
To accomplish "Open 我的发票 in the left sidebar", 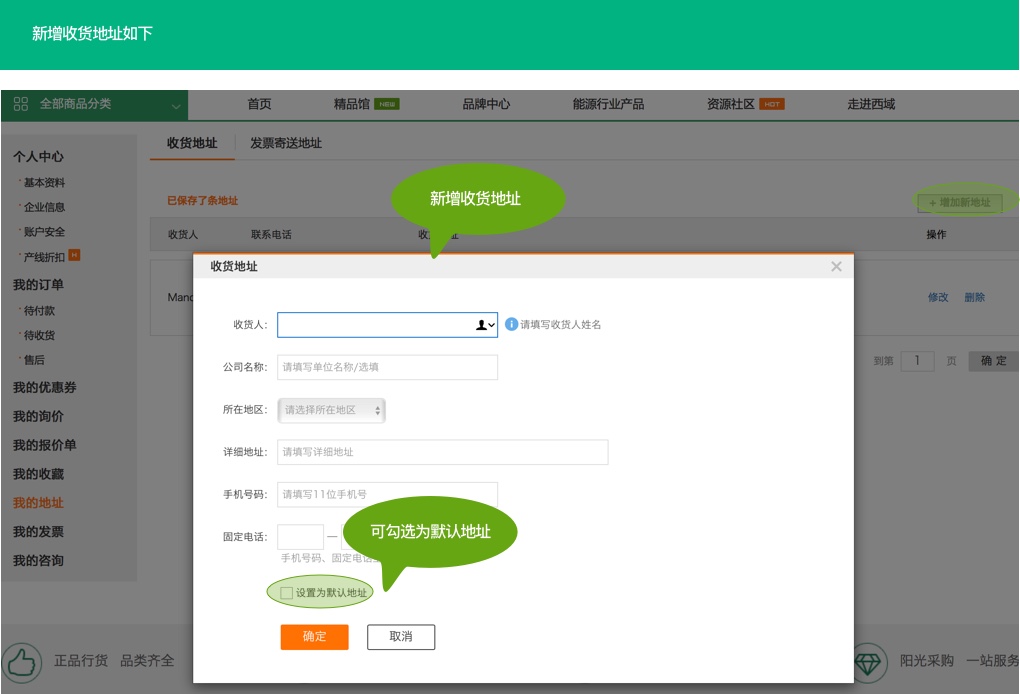I will coord(38,532).
